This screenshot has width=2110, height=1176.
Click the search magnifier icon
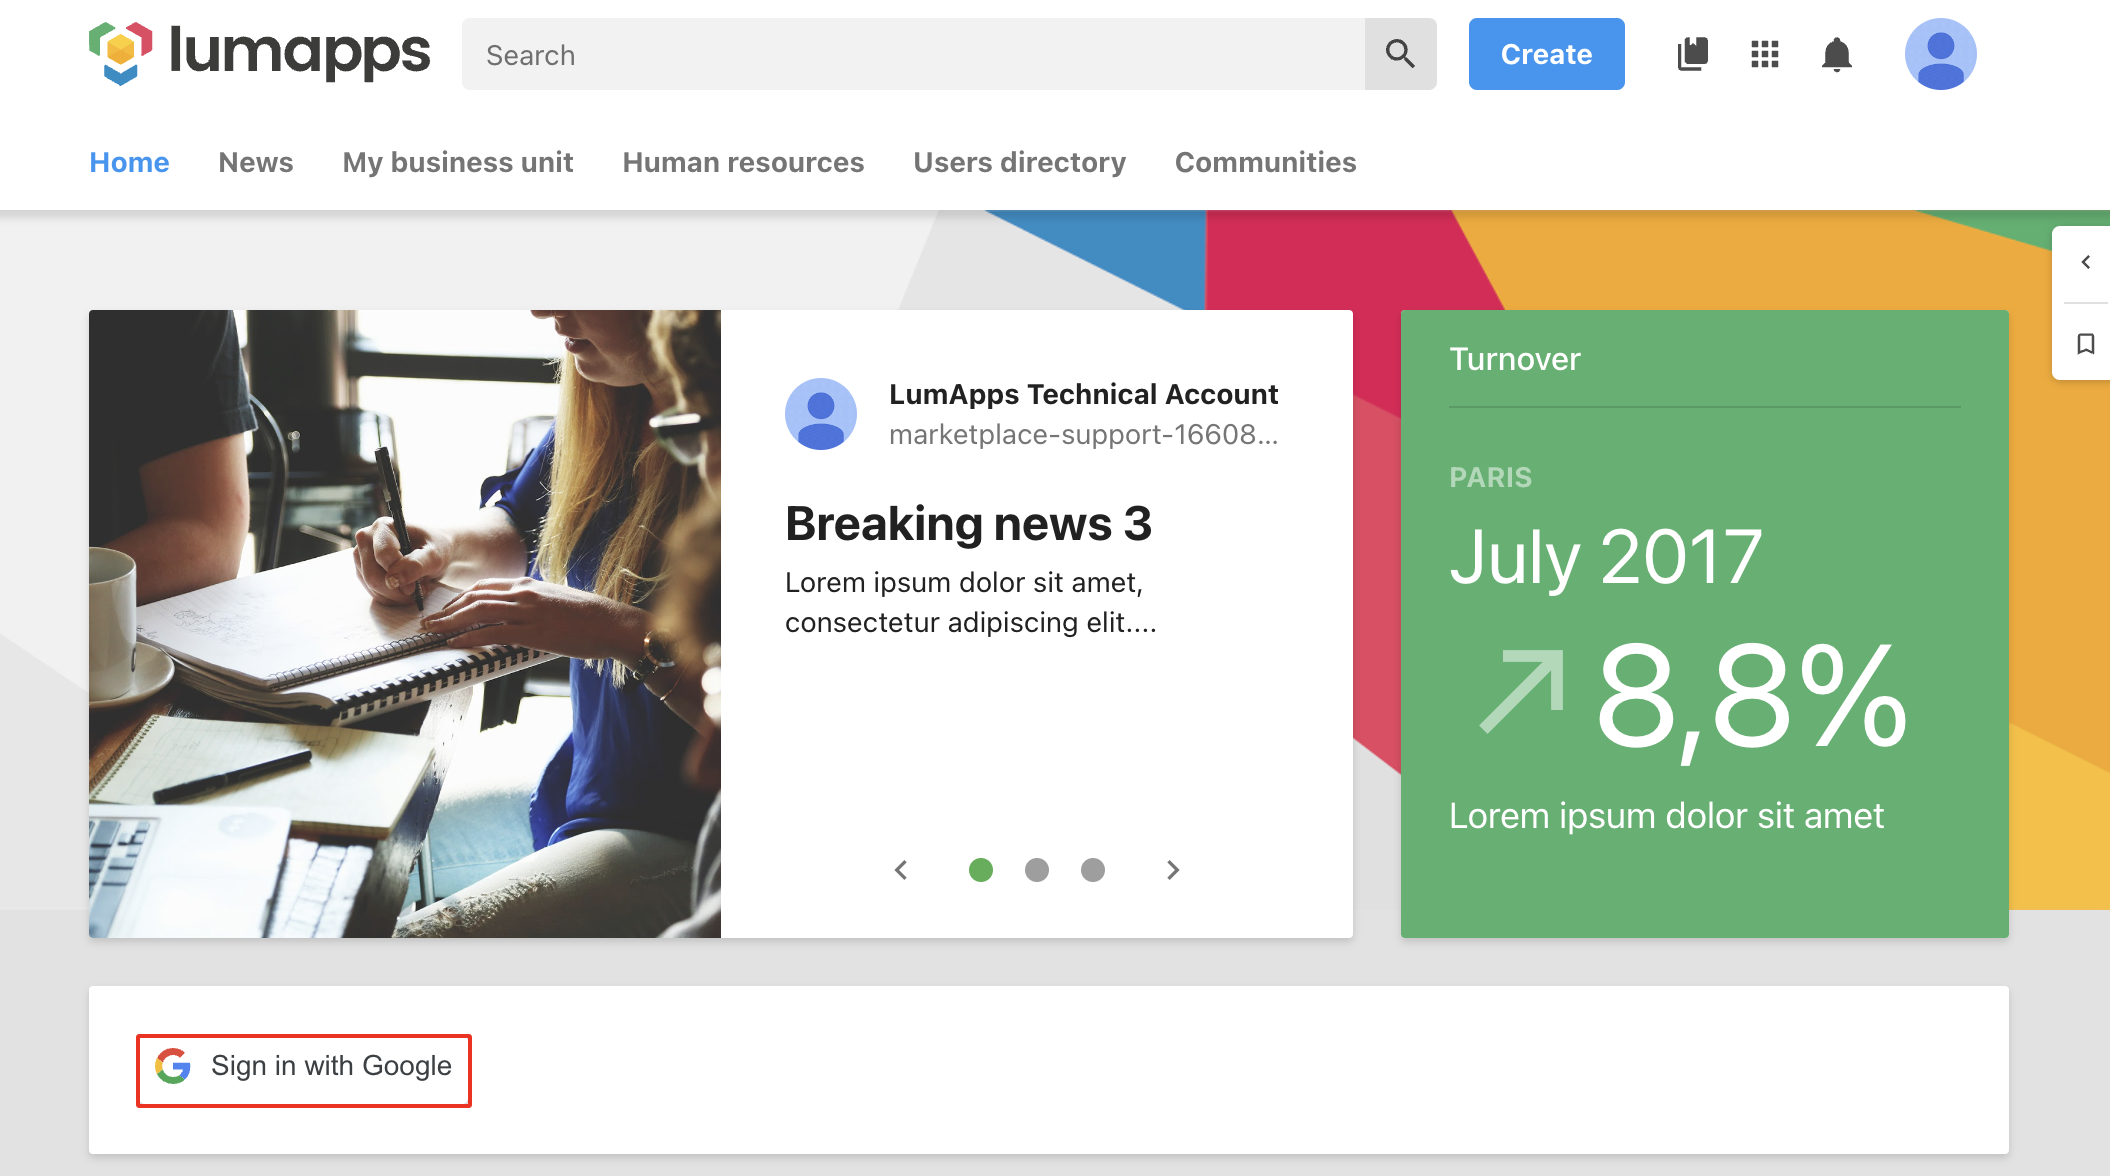coord(1400,54)
